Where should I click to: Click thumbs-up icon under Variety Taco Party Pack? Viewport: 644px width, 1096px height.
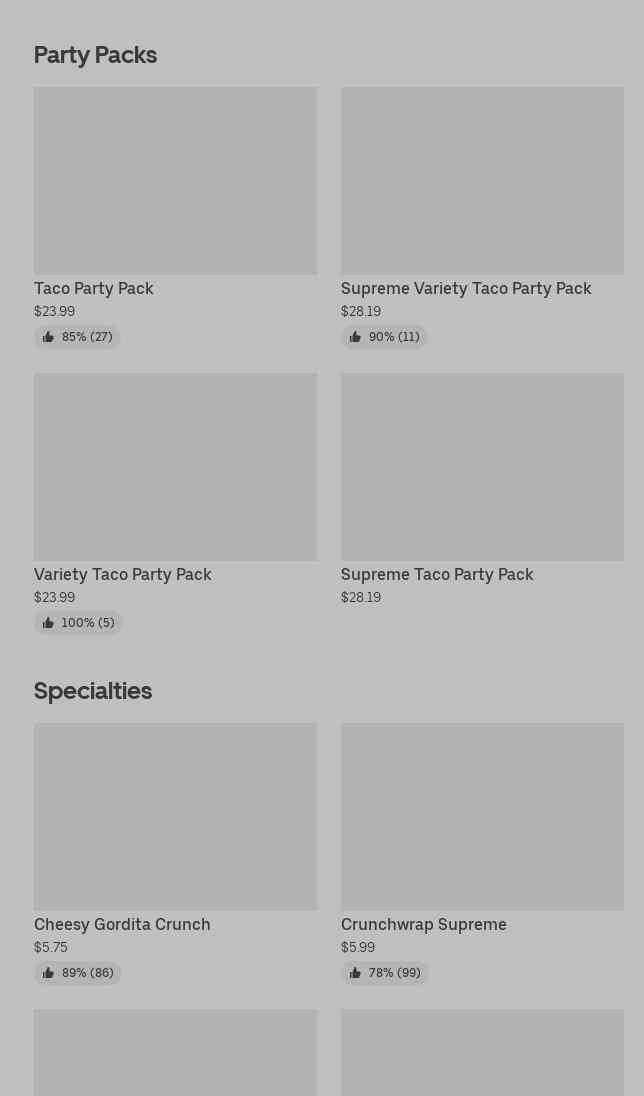point(48,623)
